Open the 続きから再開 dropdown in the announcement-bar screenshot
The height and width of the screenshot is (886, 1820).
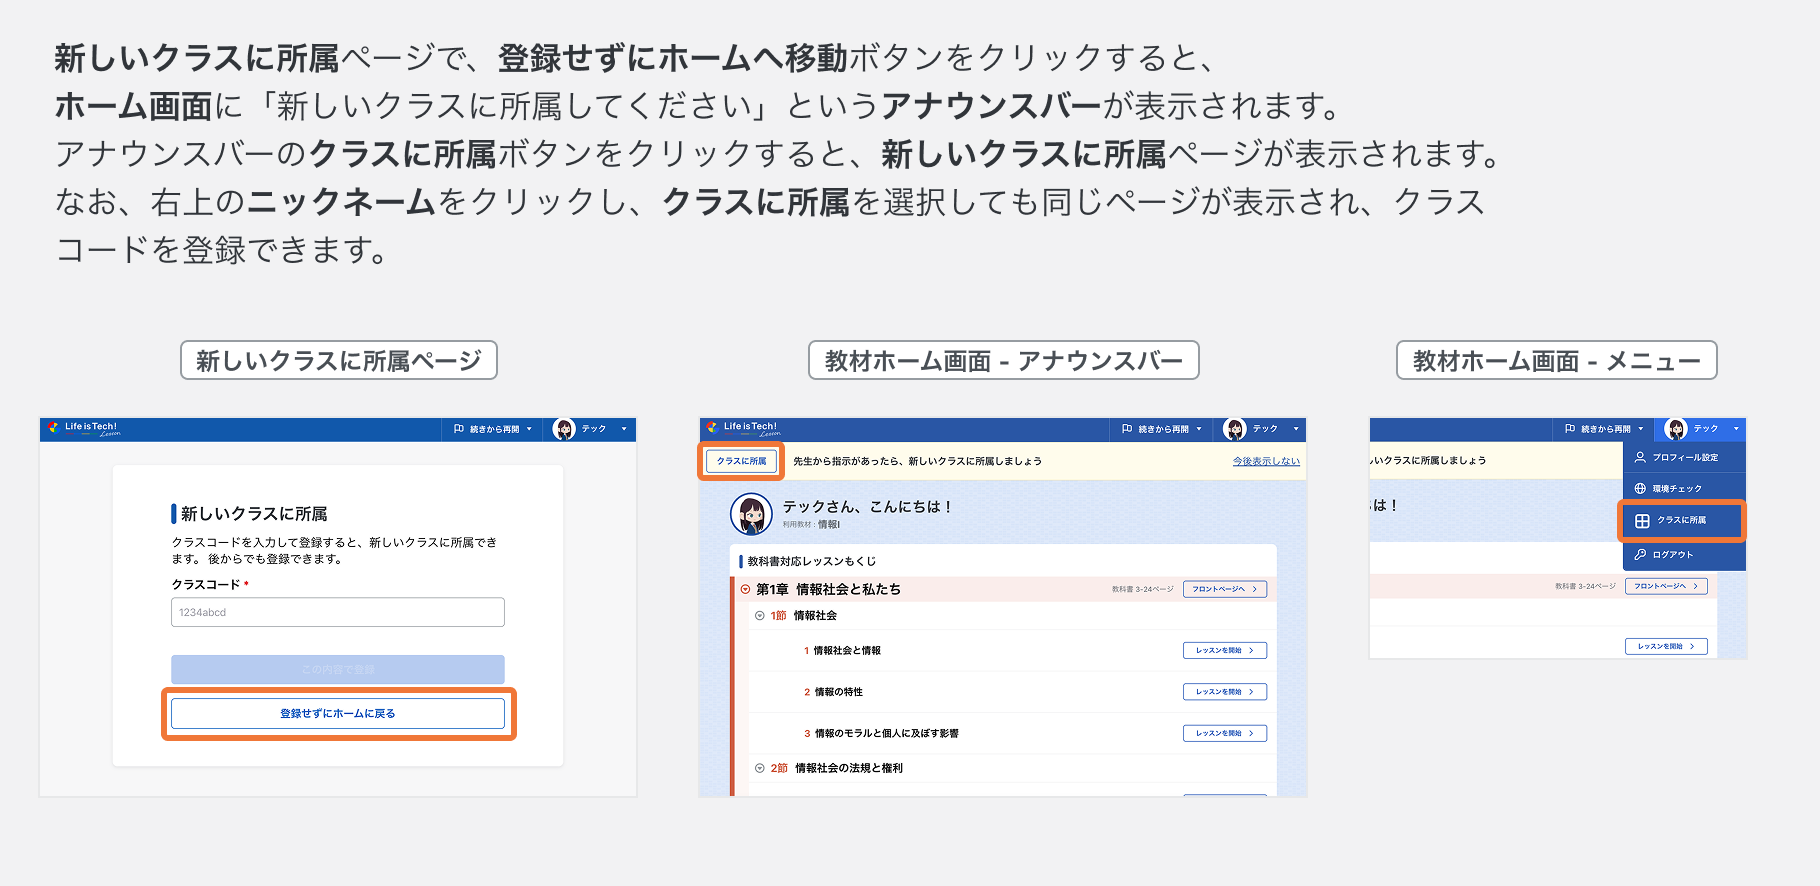[x=1162, y=429]
